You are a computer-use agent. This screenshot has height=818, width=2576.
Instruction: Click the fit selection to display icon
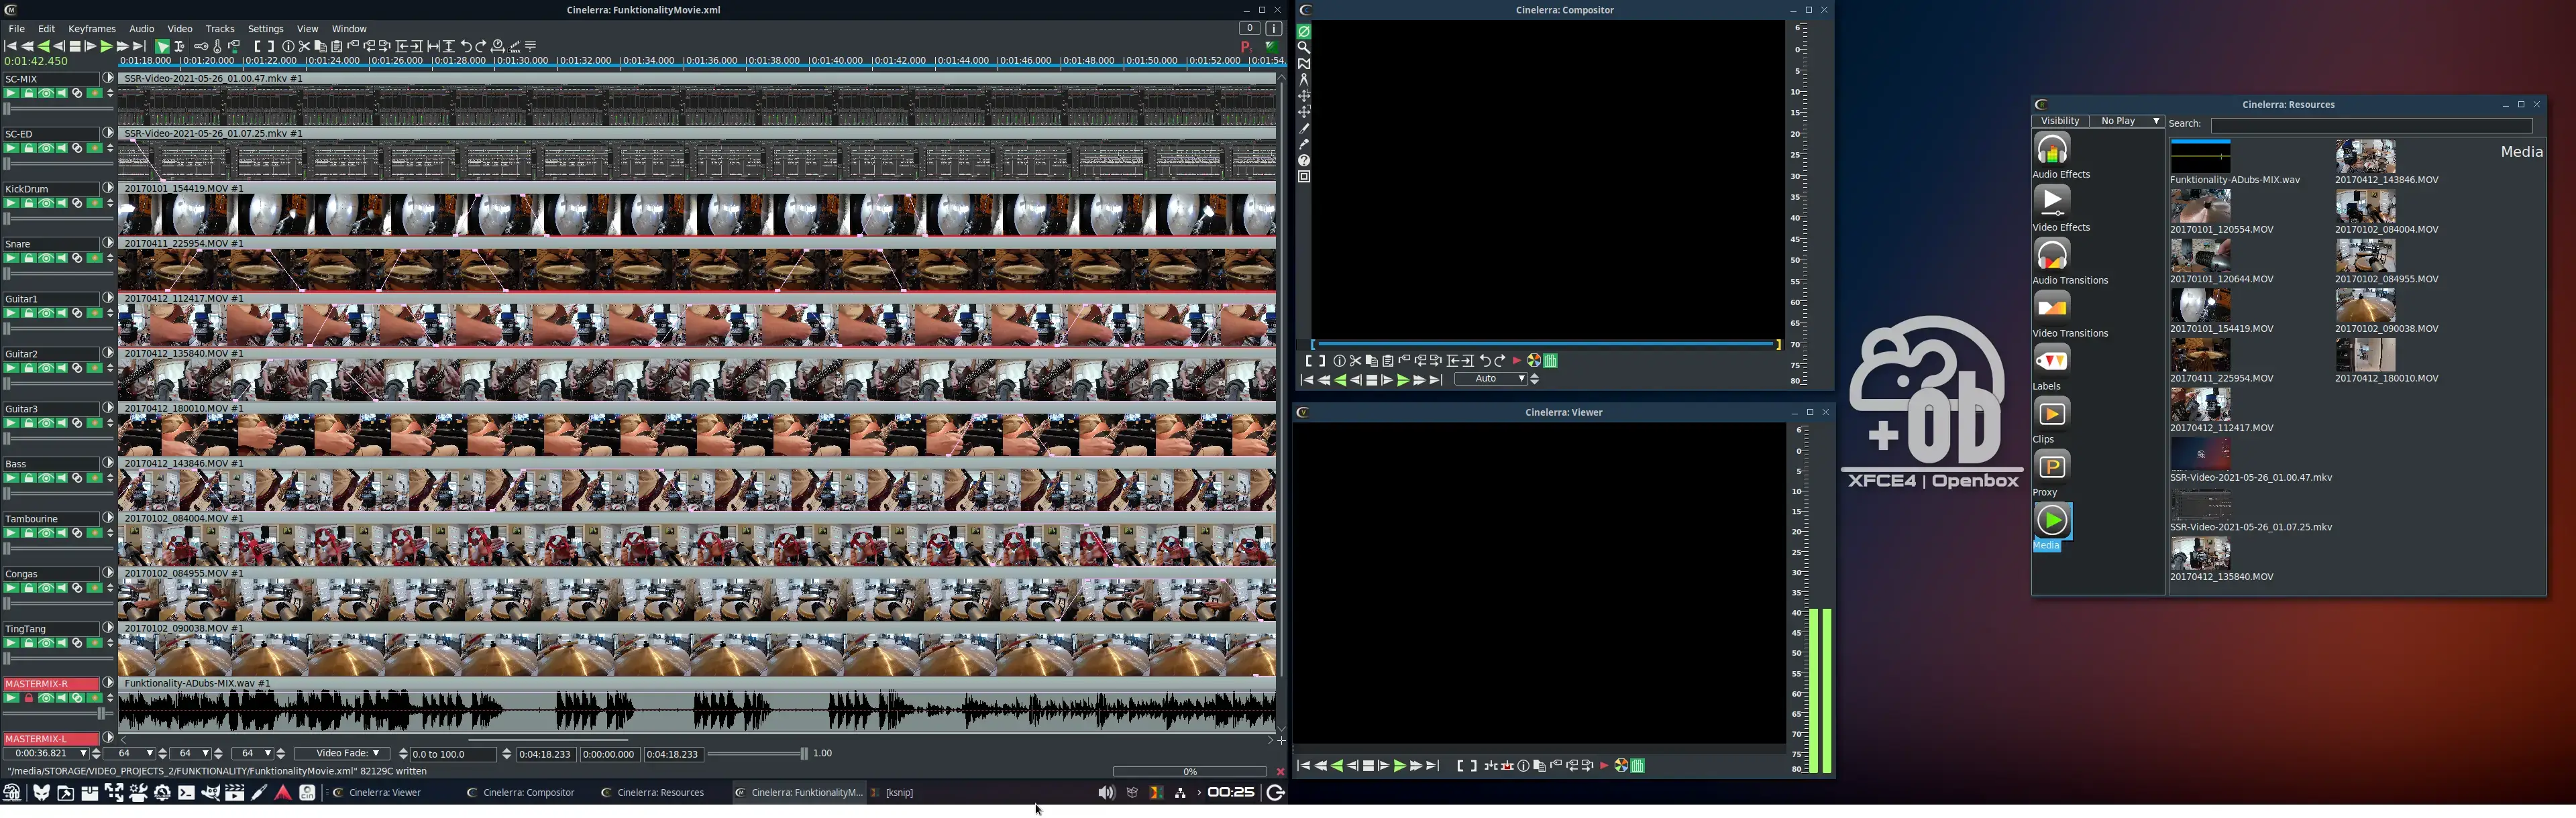[433, 46]
